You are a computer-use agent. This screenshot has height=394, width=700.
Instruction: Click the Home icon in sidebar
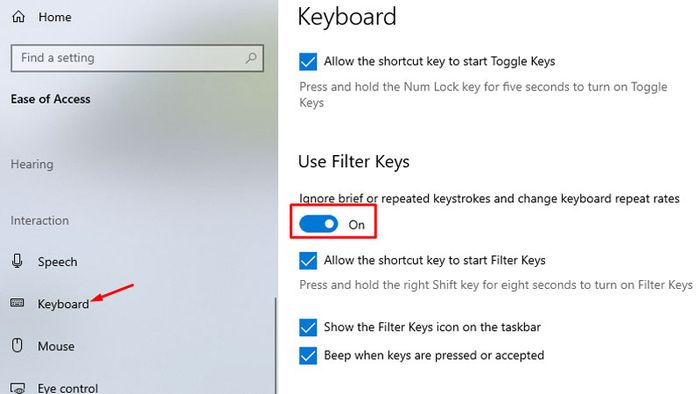tap(18, 17)
